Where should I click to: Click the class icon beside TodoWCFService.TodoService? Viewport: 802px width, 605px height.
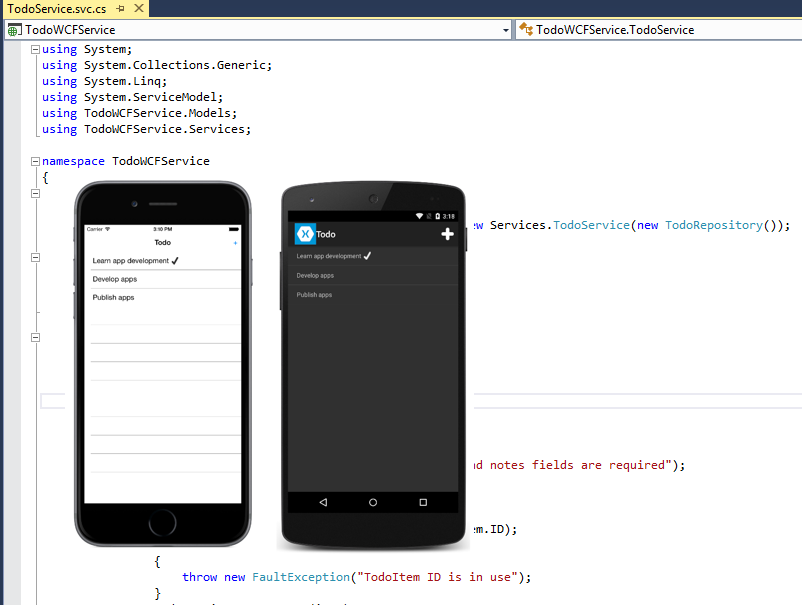pos(527,30)
